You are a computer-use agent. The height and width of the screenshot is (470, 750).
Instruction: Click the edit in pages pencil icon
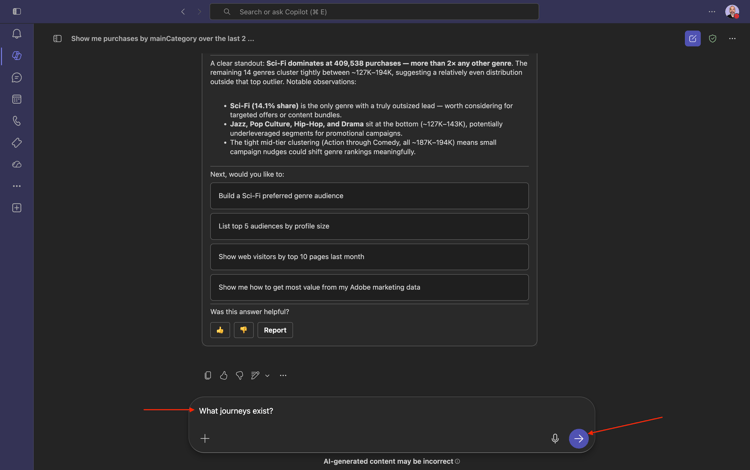click(255, 375)
